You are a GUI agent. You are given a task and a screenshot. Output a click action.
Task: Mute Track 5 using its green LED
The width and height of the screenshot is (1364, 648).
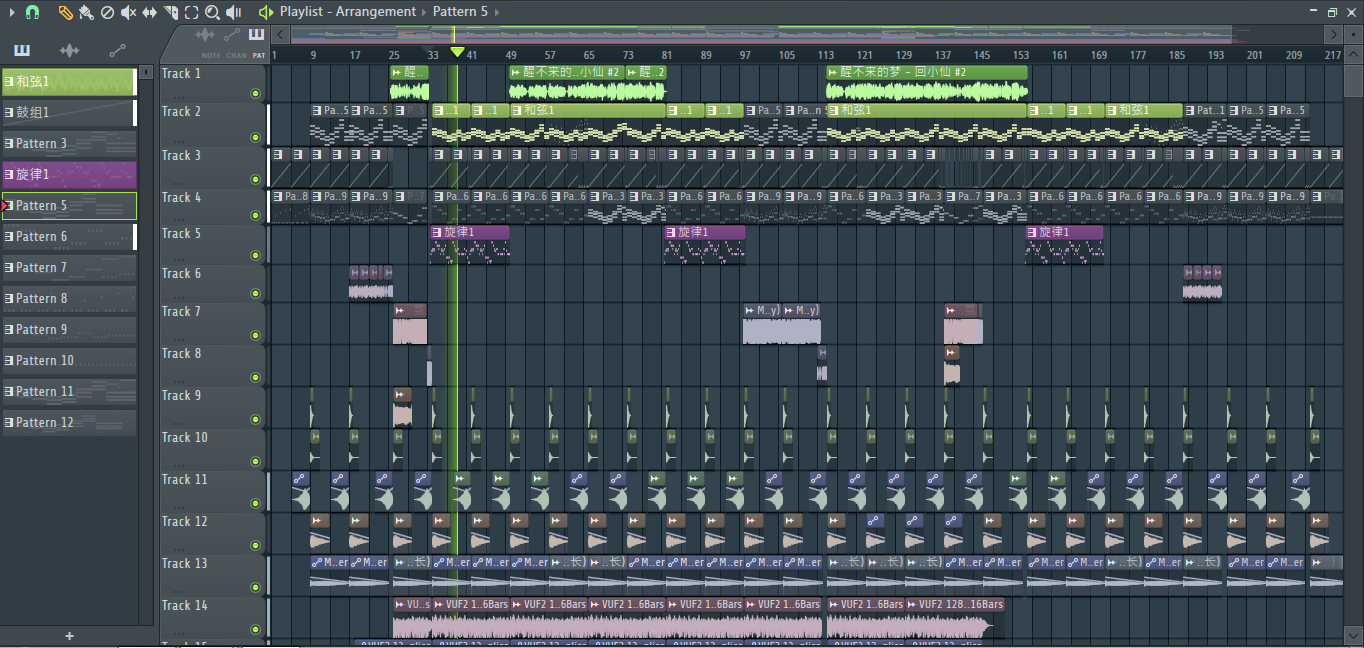[x=255, y=255]
